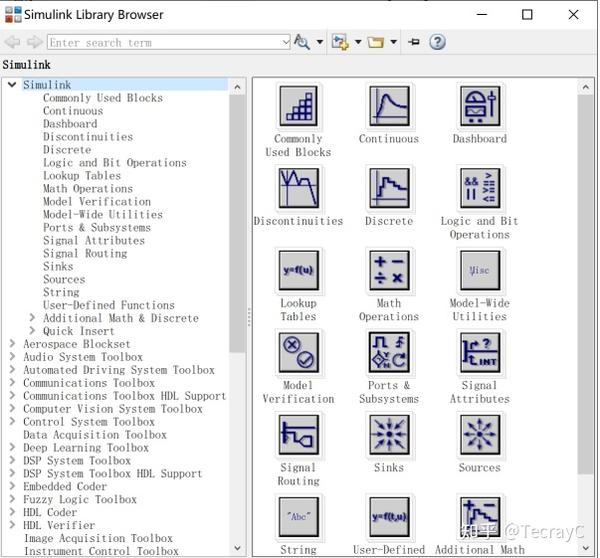Open the Signal Routing library icon
Image resolution: width=600 pixels, height=558 pixels.
(x=298, y=435)
